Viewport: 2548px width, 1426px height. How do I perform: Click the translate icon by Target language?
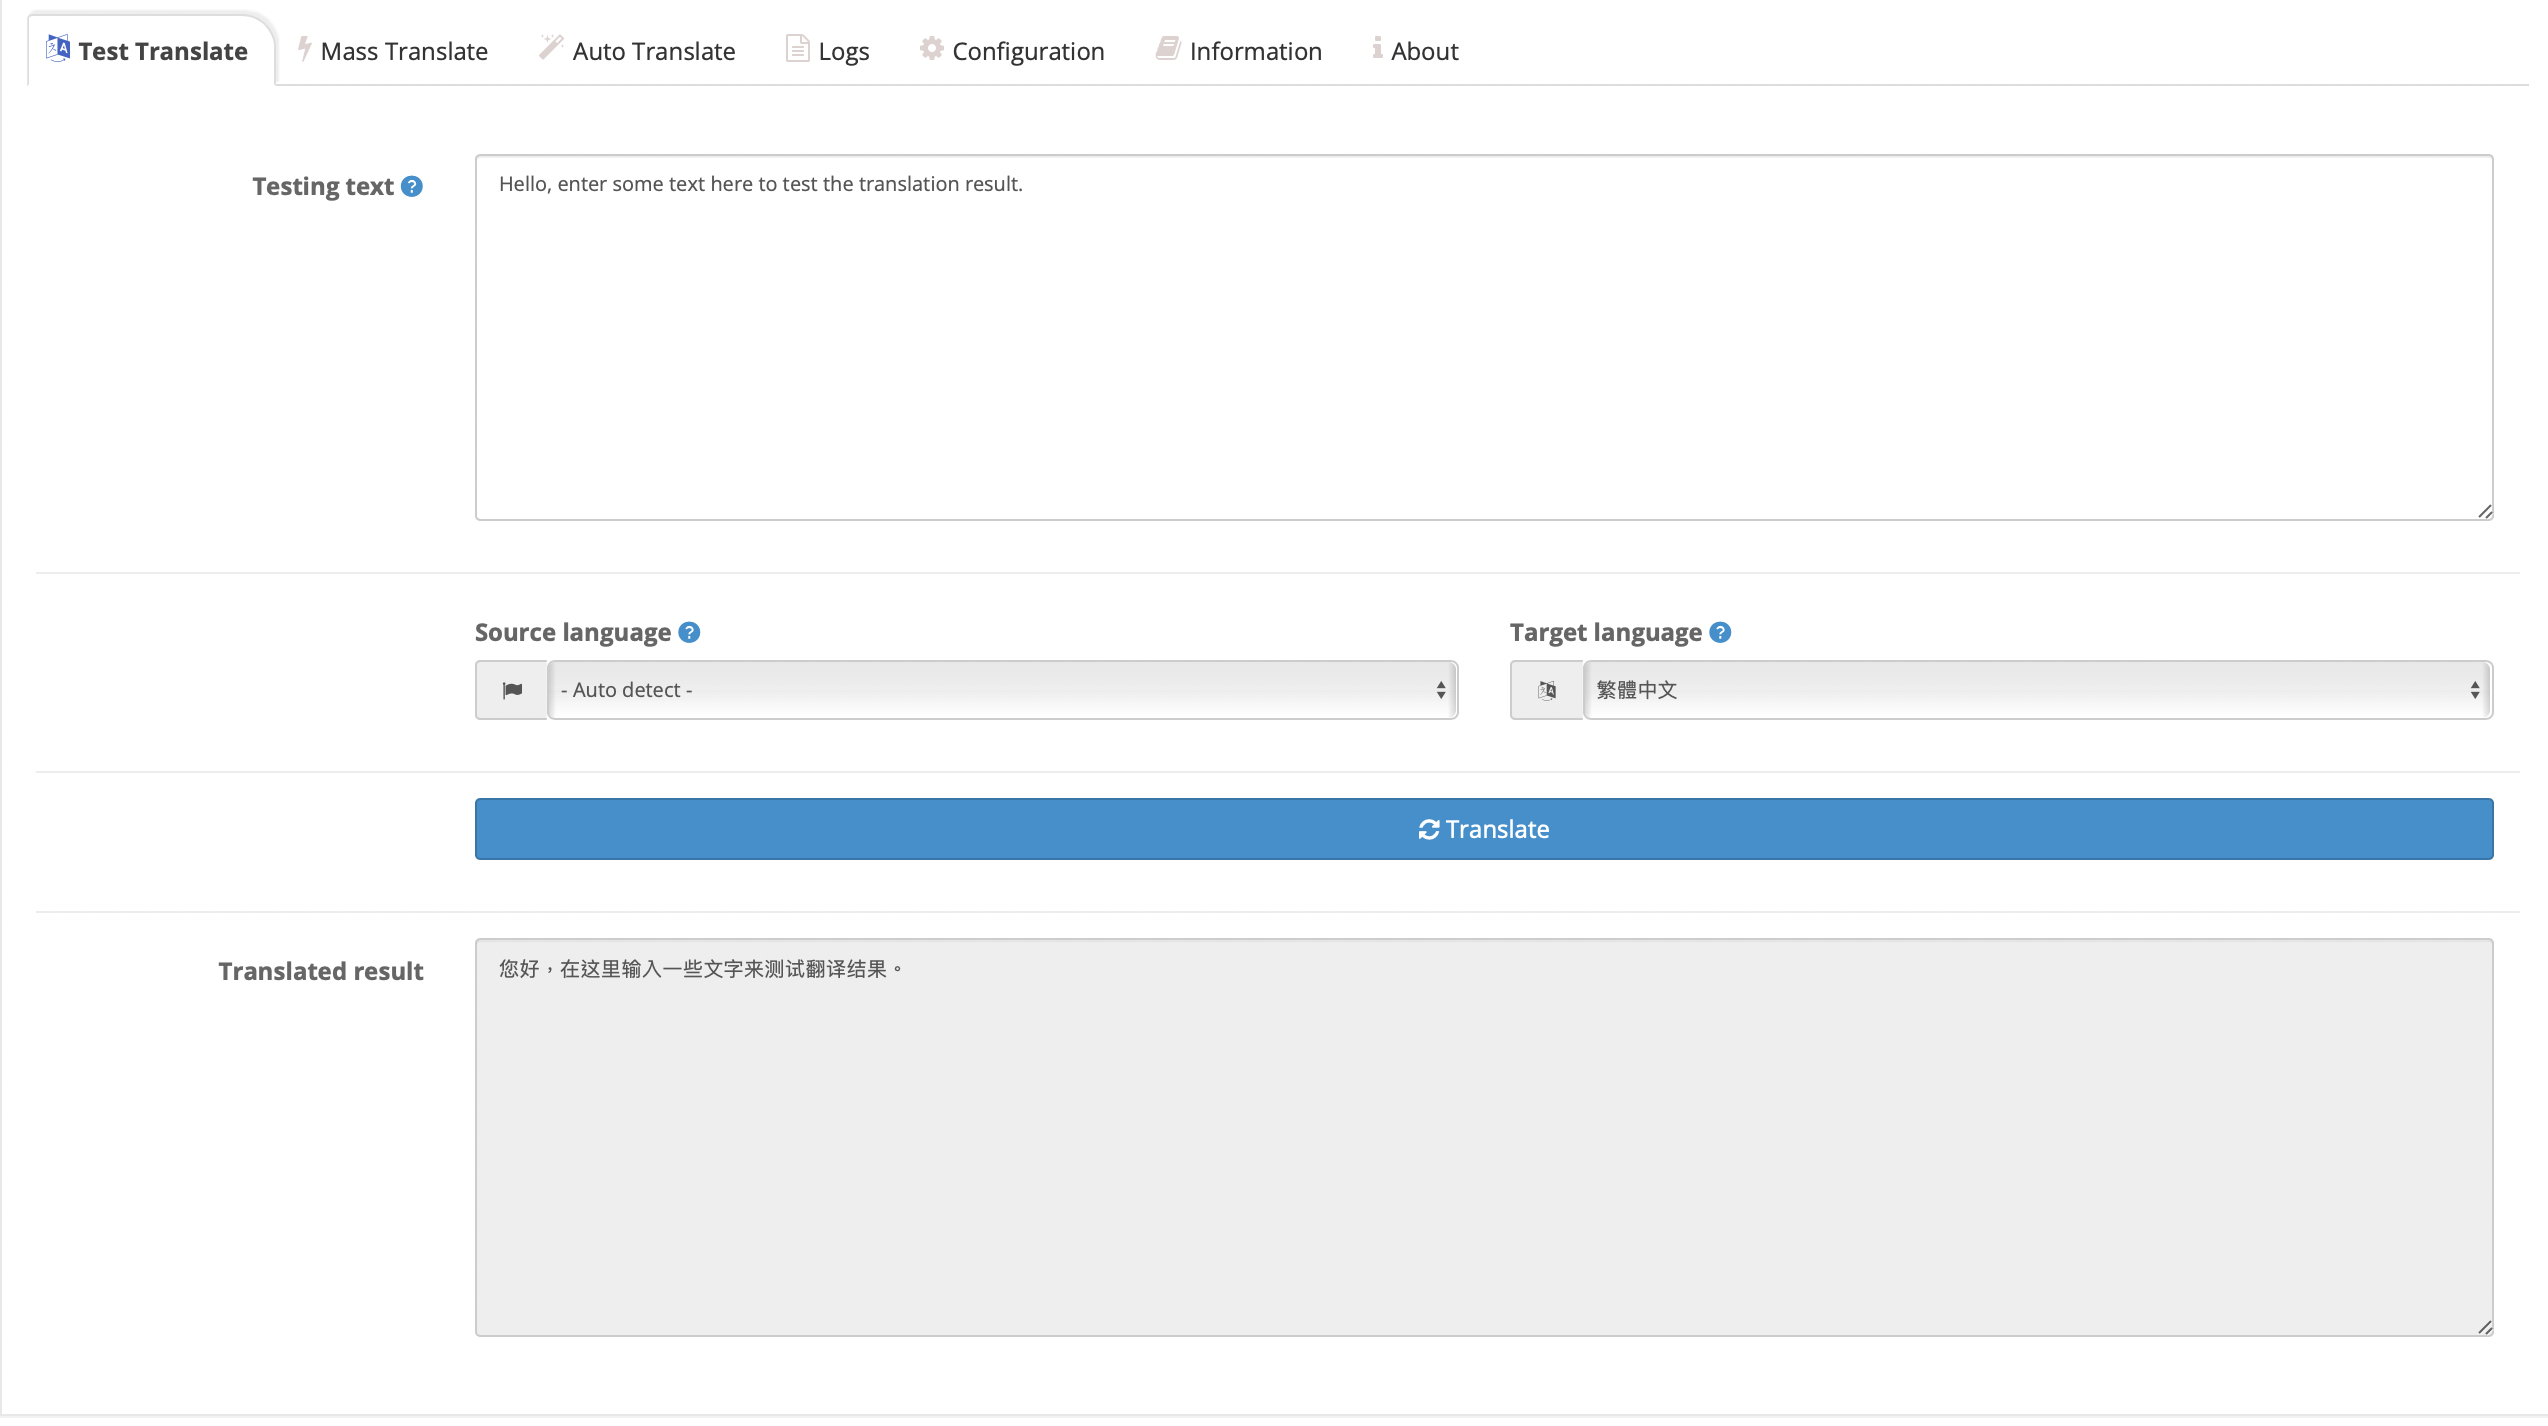pos(1547,690)
